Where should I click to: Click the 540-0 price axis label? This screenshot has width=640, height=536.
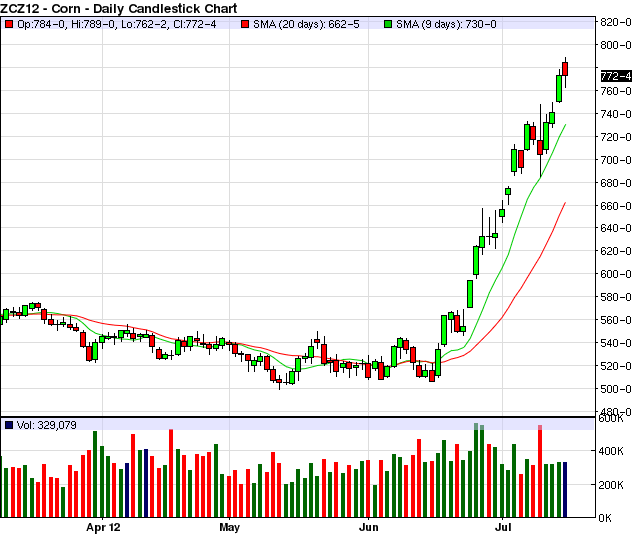click(616, 343)
